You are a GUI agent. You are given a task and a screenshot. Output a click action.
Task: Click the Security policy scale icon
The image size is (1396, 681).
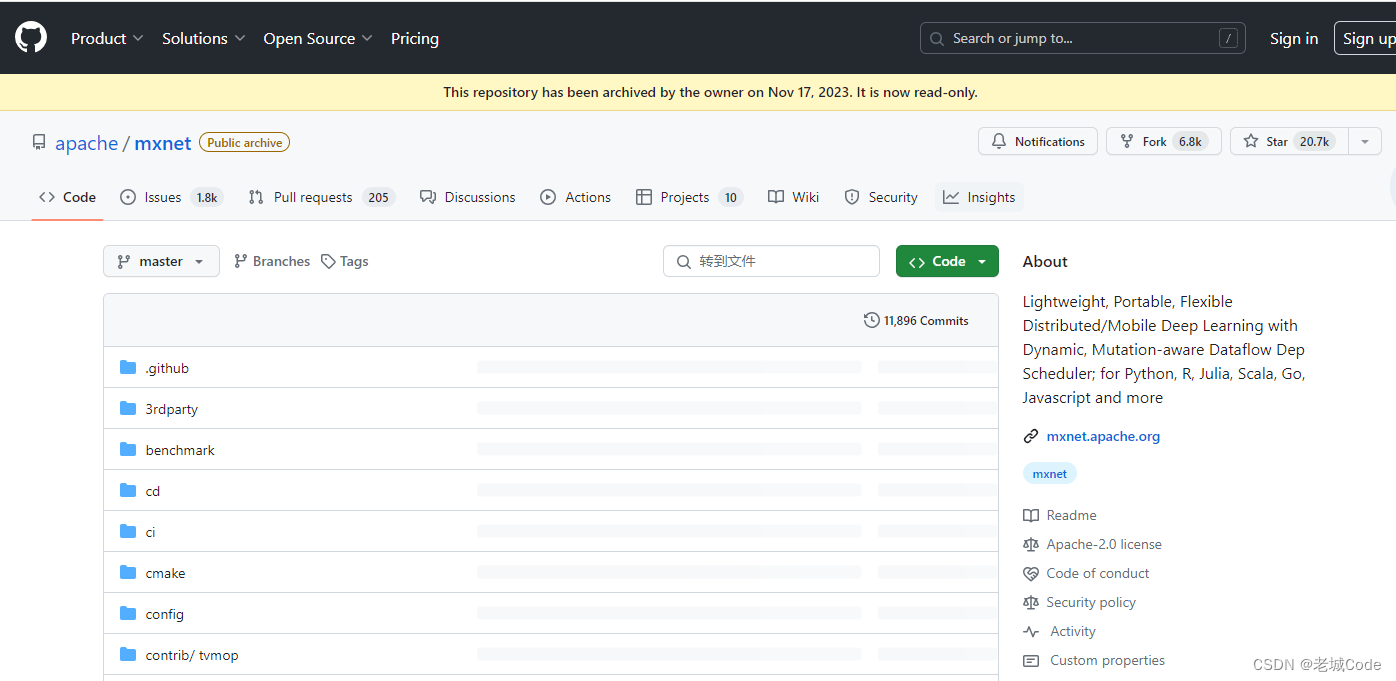(x=1031, y=602)
